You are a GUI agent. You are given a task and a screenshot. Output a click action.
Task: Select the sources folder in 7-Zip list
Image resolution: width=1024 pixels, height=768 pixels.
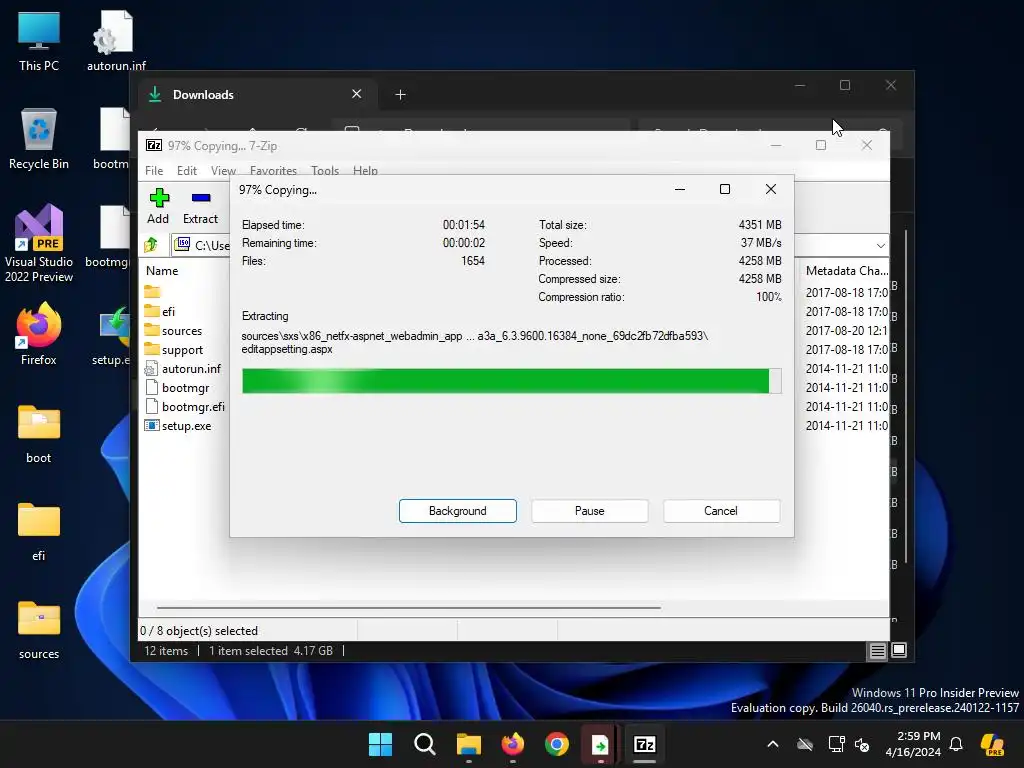tap(173, 330)
